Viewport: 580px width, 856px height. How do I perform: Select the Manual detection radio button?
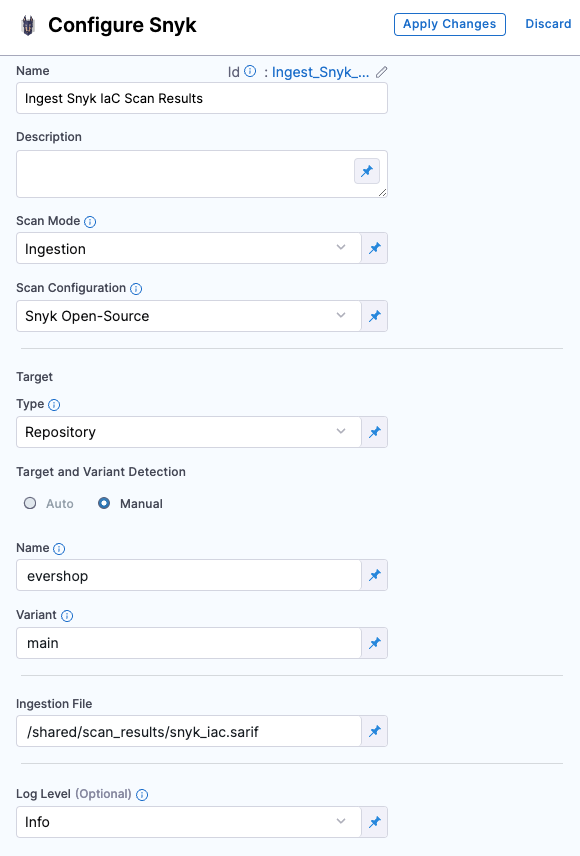coord(104,503)
